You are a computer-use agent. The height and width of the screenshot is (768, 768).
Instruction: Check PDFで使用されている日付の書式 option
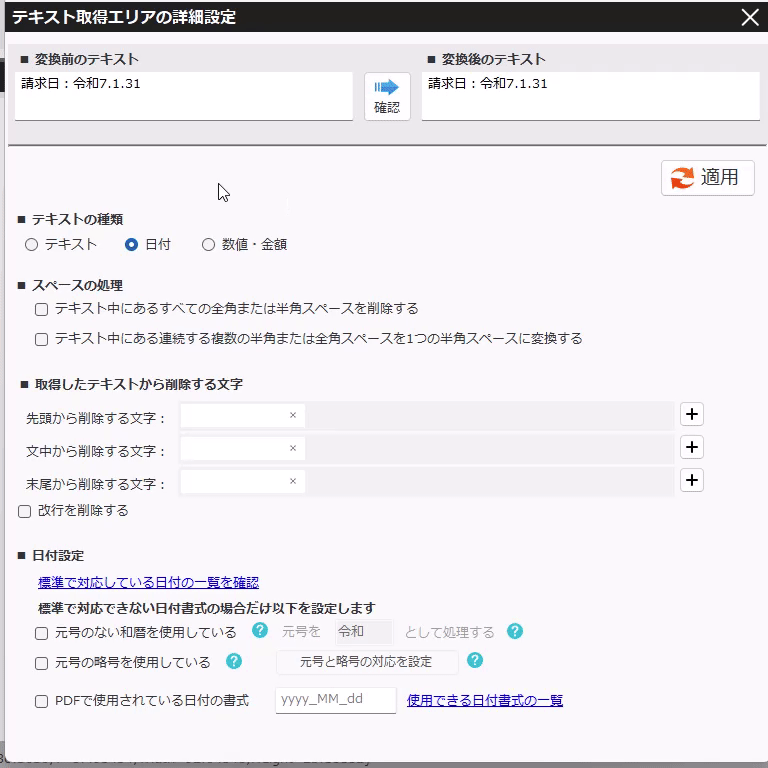pos(42,701)
